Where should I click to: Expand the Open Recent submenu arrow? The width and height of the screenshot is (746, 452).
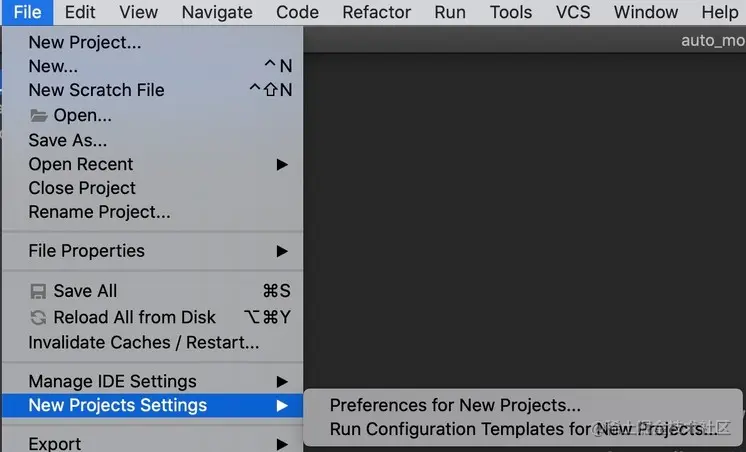282,164
